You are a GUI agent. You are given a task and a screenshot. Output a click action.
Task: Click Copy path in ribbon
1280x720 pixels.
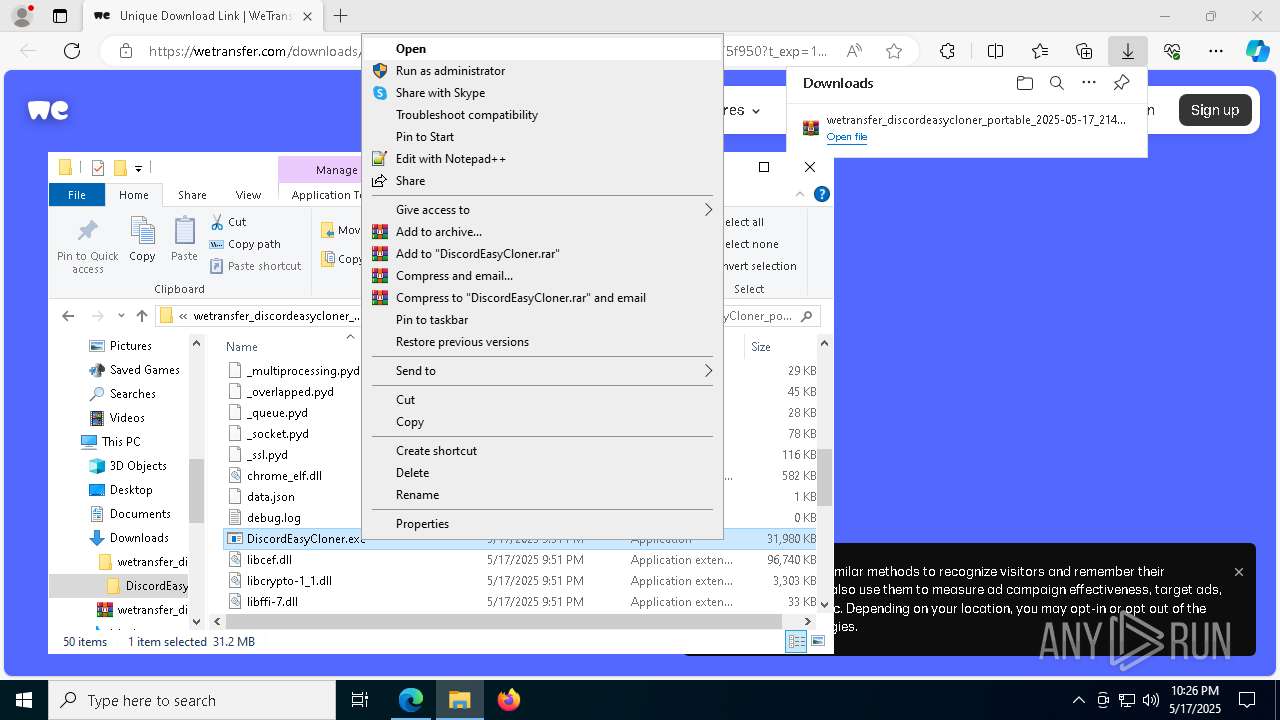246,244
